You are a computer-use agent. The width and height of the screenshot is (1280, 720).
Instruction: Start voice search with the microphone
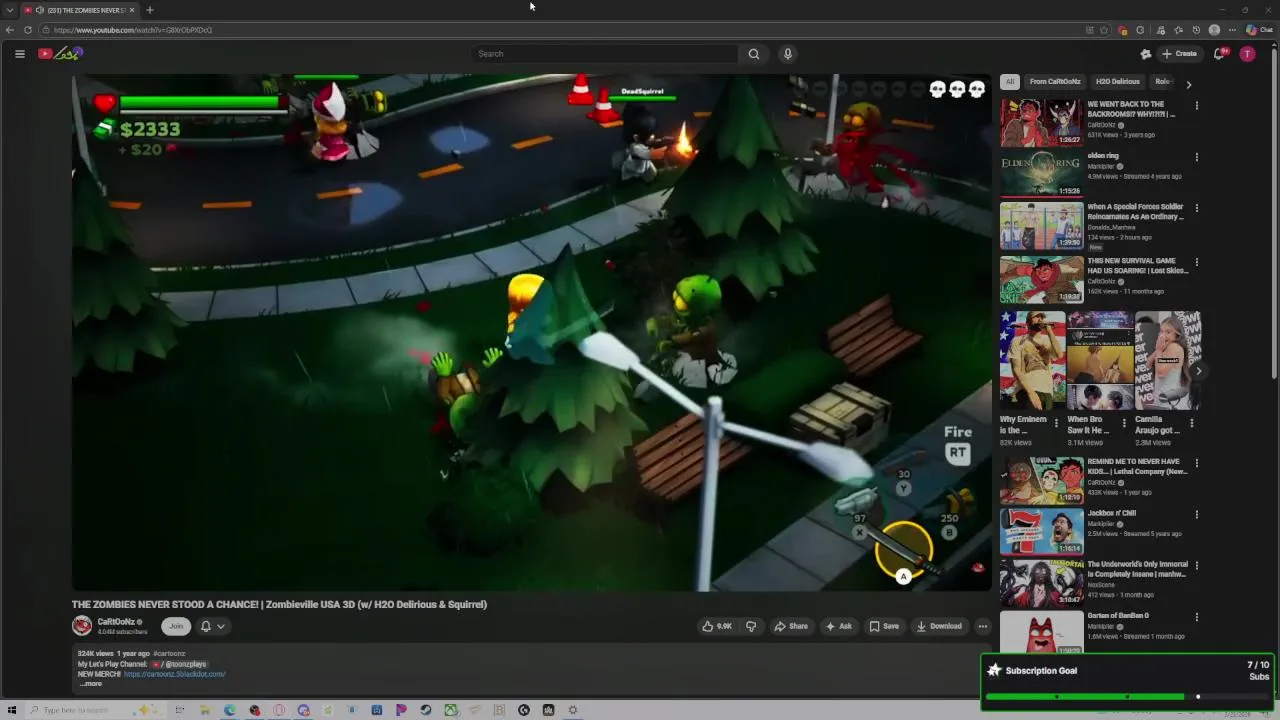(788, 54)
